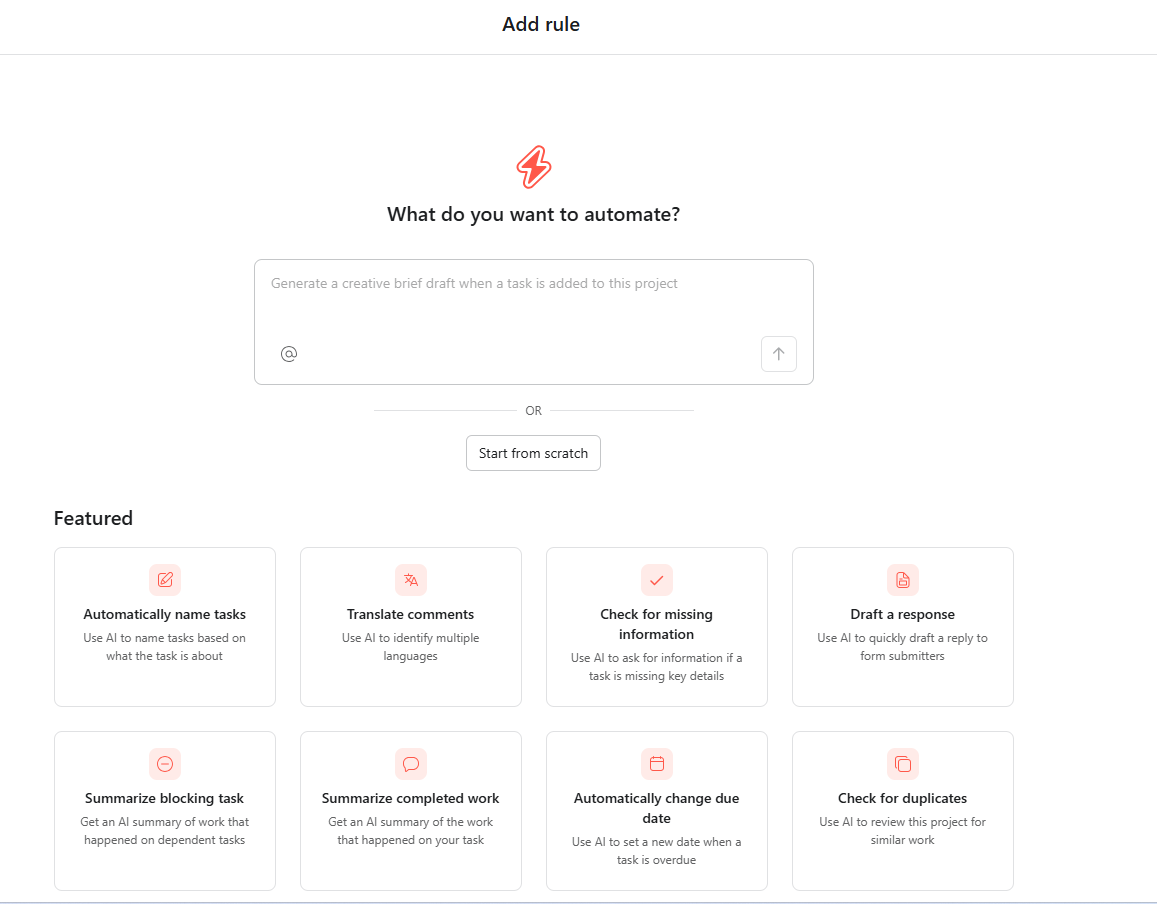Screen dimensions: 1157x904
Task: Open the Summarize blocking task template
Action: [164, 811]
